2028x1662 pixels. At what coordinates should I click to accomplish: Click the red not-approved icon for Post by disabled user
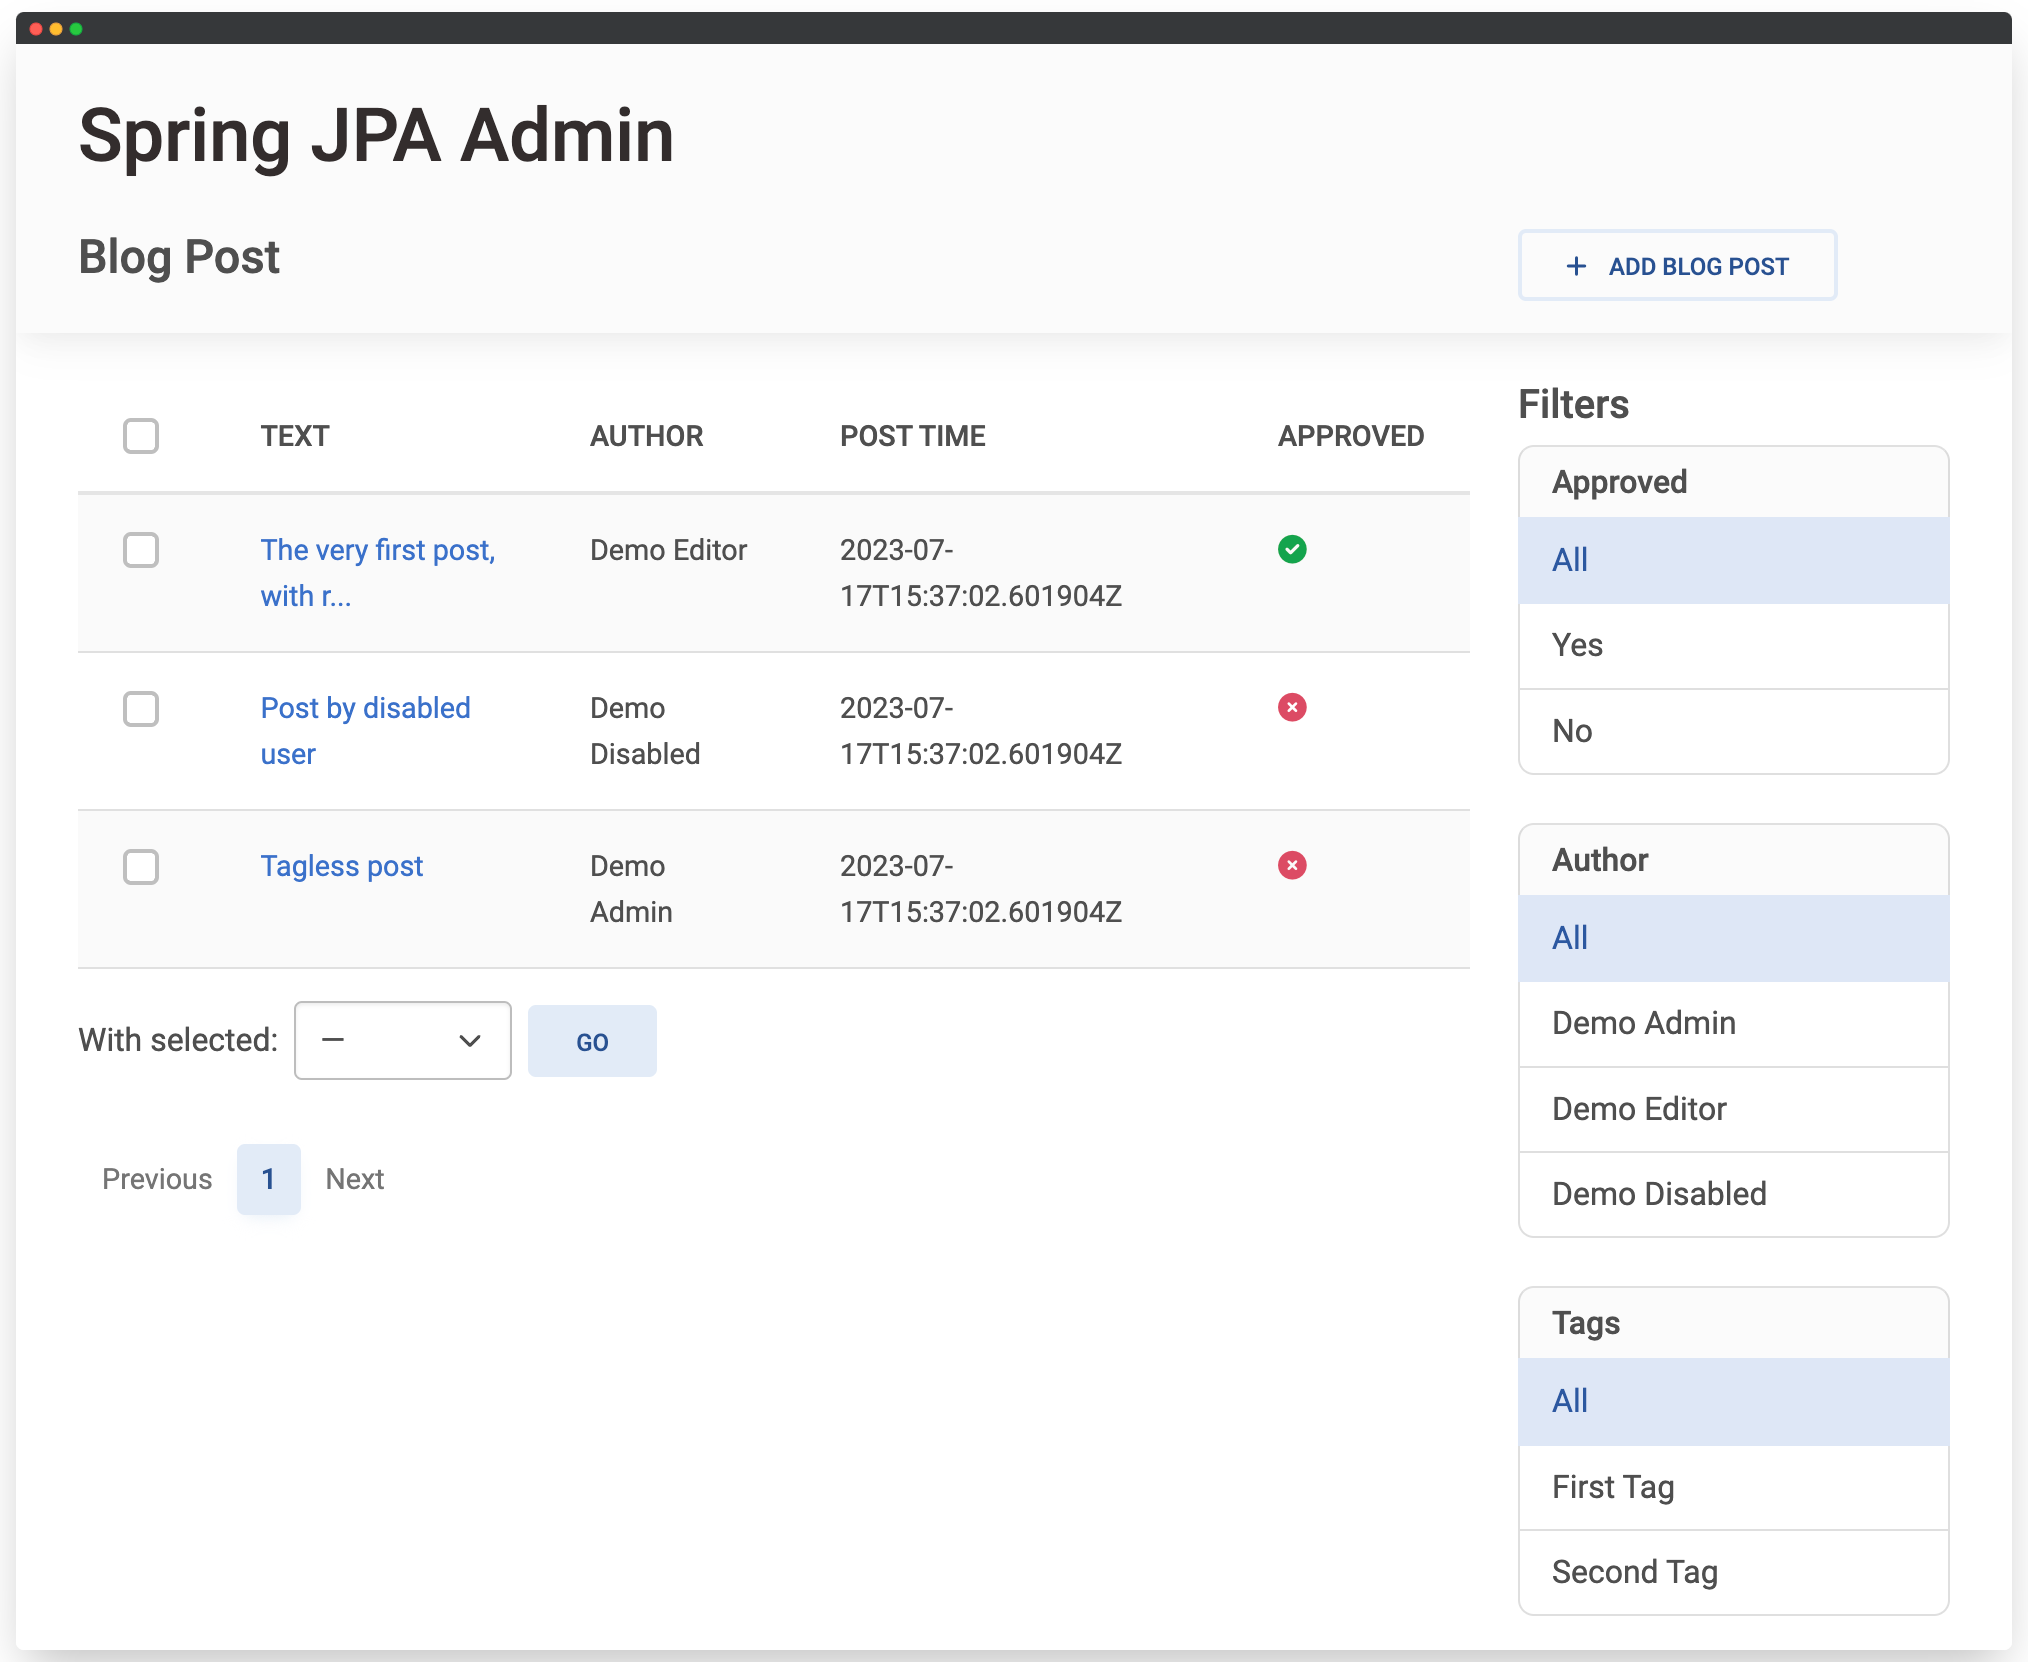tap(1292, 707)
